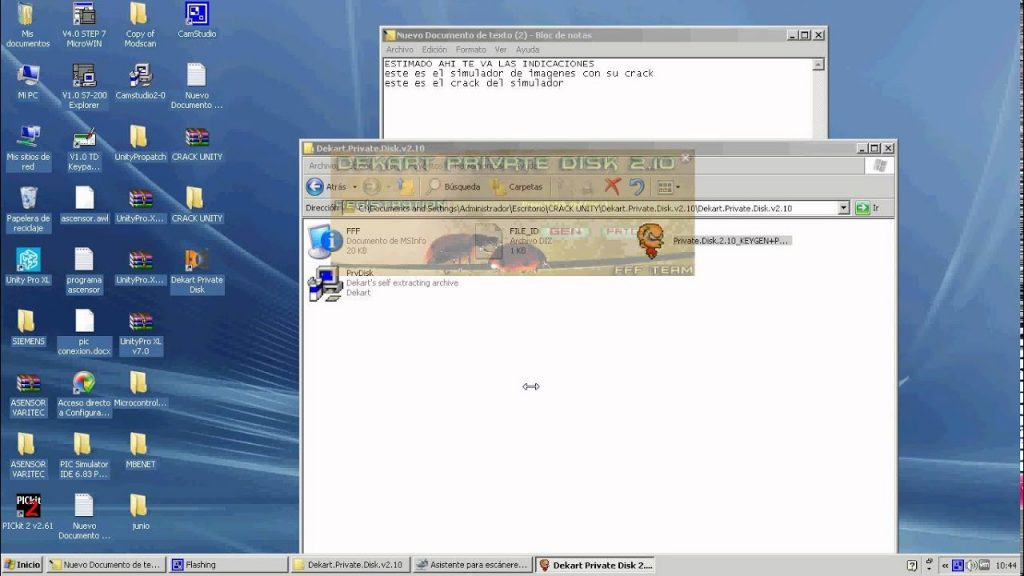Go up one folder level in Explorer
This screenshot has width=1024, height=576.
coord(406,187)
